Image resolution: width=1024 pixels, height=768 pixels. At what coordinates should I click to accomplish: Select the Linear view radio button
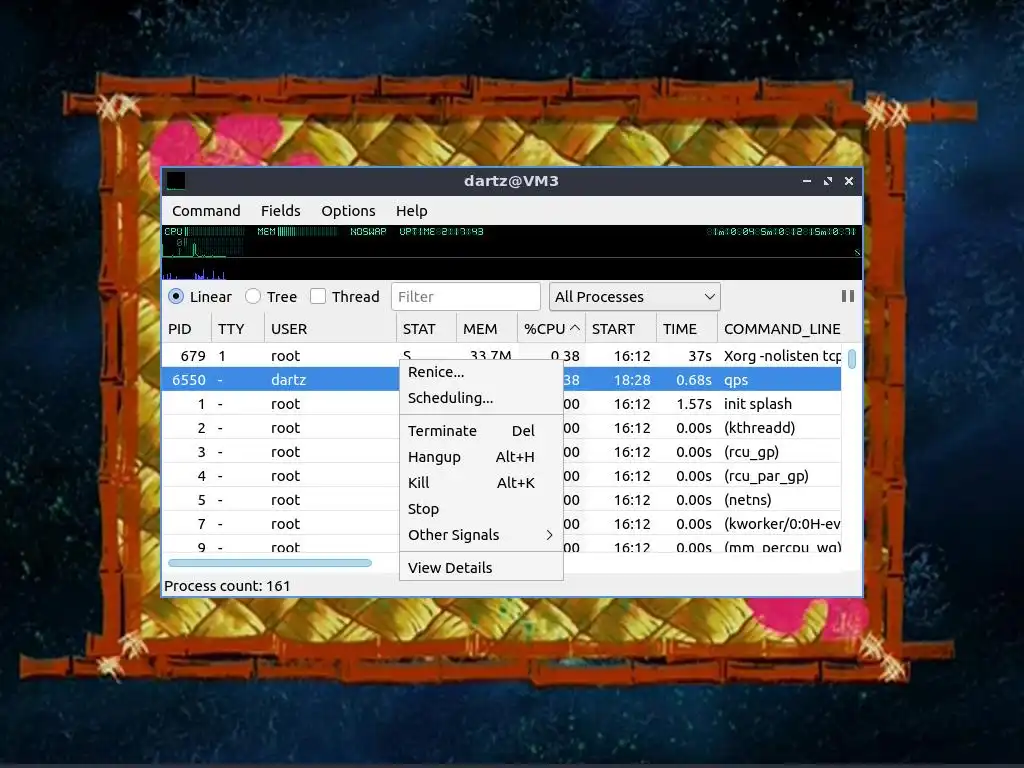[x=176, y=296]
